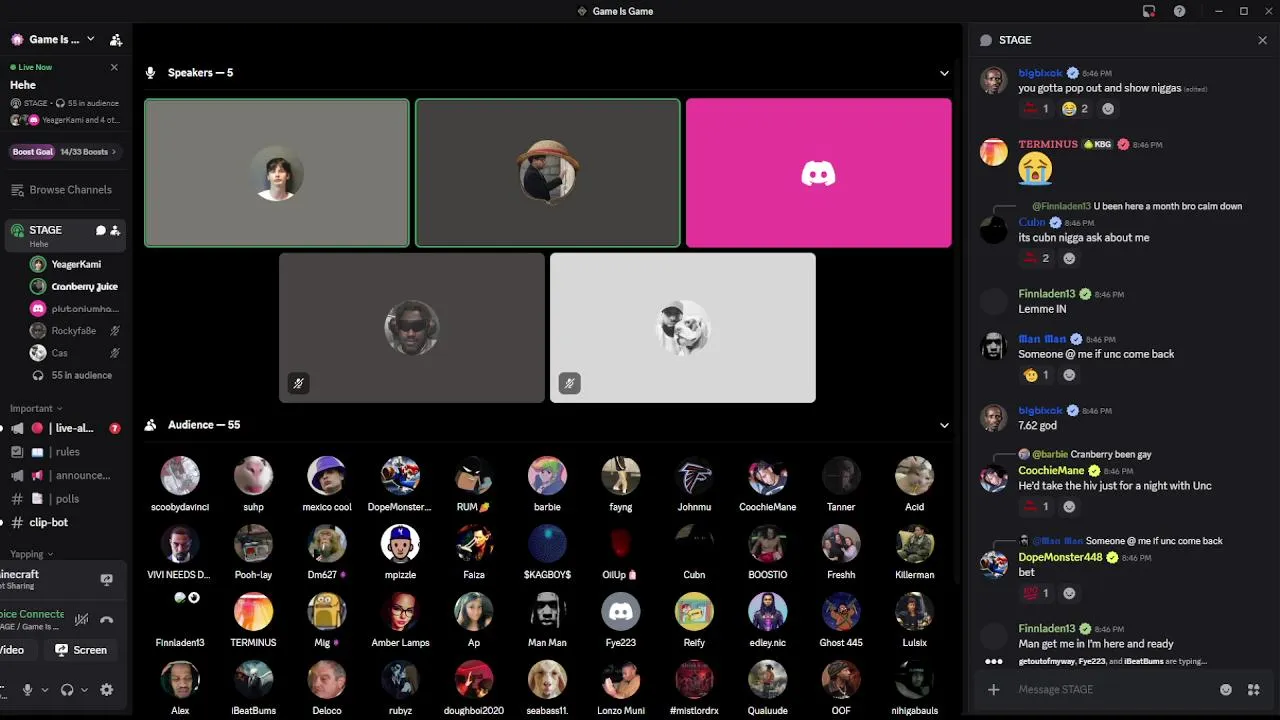Collapse the Audience — 55 section
The image size is (1280, 720).
point(944,425)
